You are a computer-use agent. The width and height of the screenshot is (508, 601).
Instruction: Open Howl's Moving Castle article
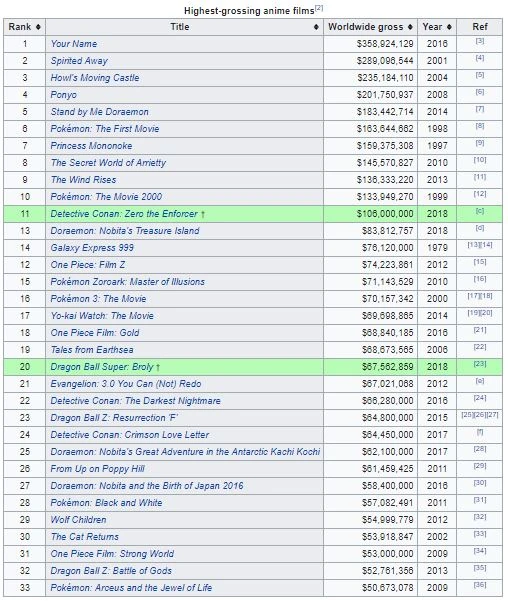tap(95, 78)
